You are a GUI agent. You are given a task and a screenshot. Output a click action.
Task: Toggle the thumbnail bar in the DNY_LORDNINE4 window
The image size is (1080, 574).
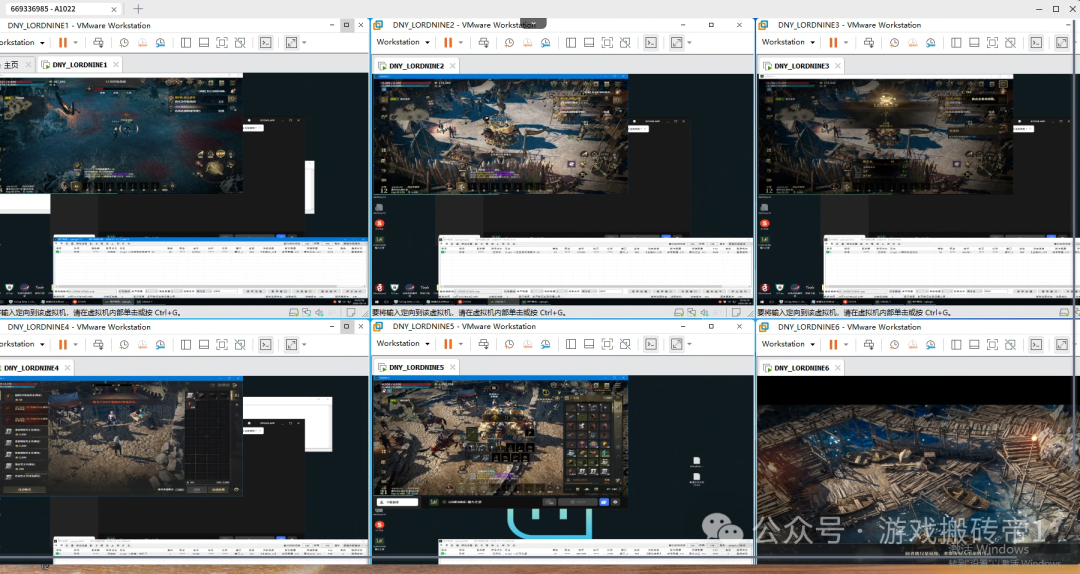204,345
